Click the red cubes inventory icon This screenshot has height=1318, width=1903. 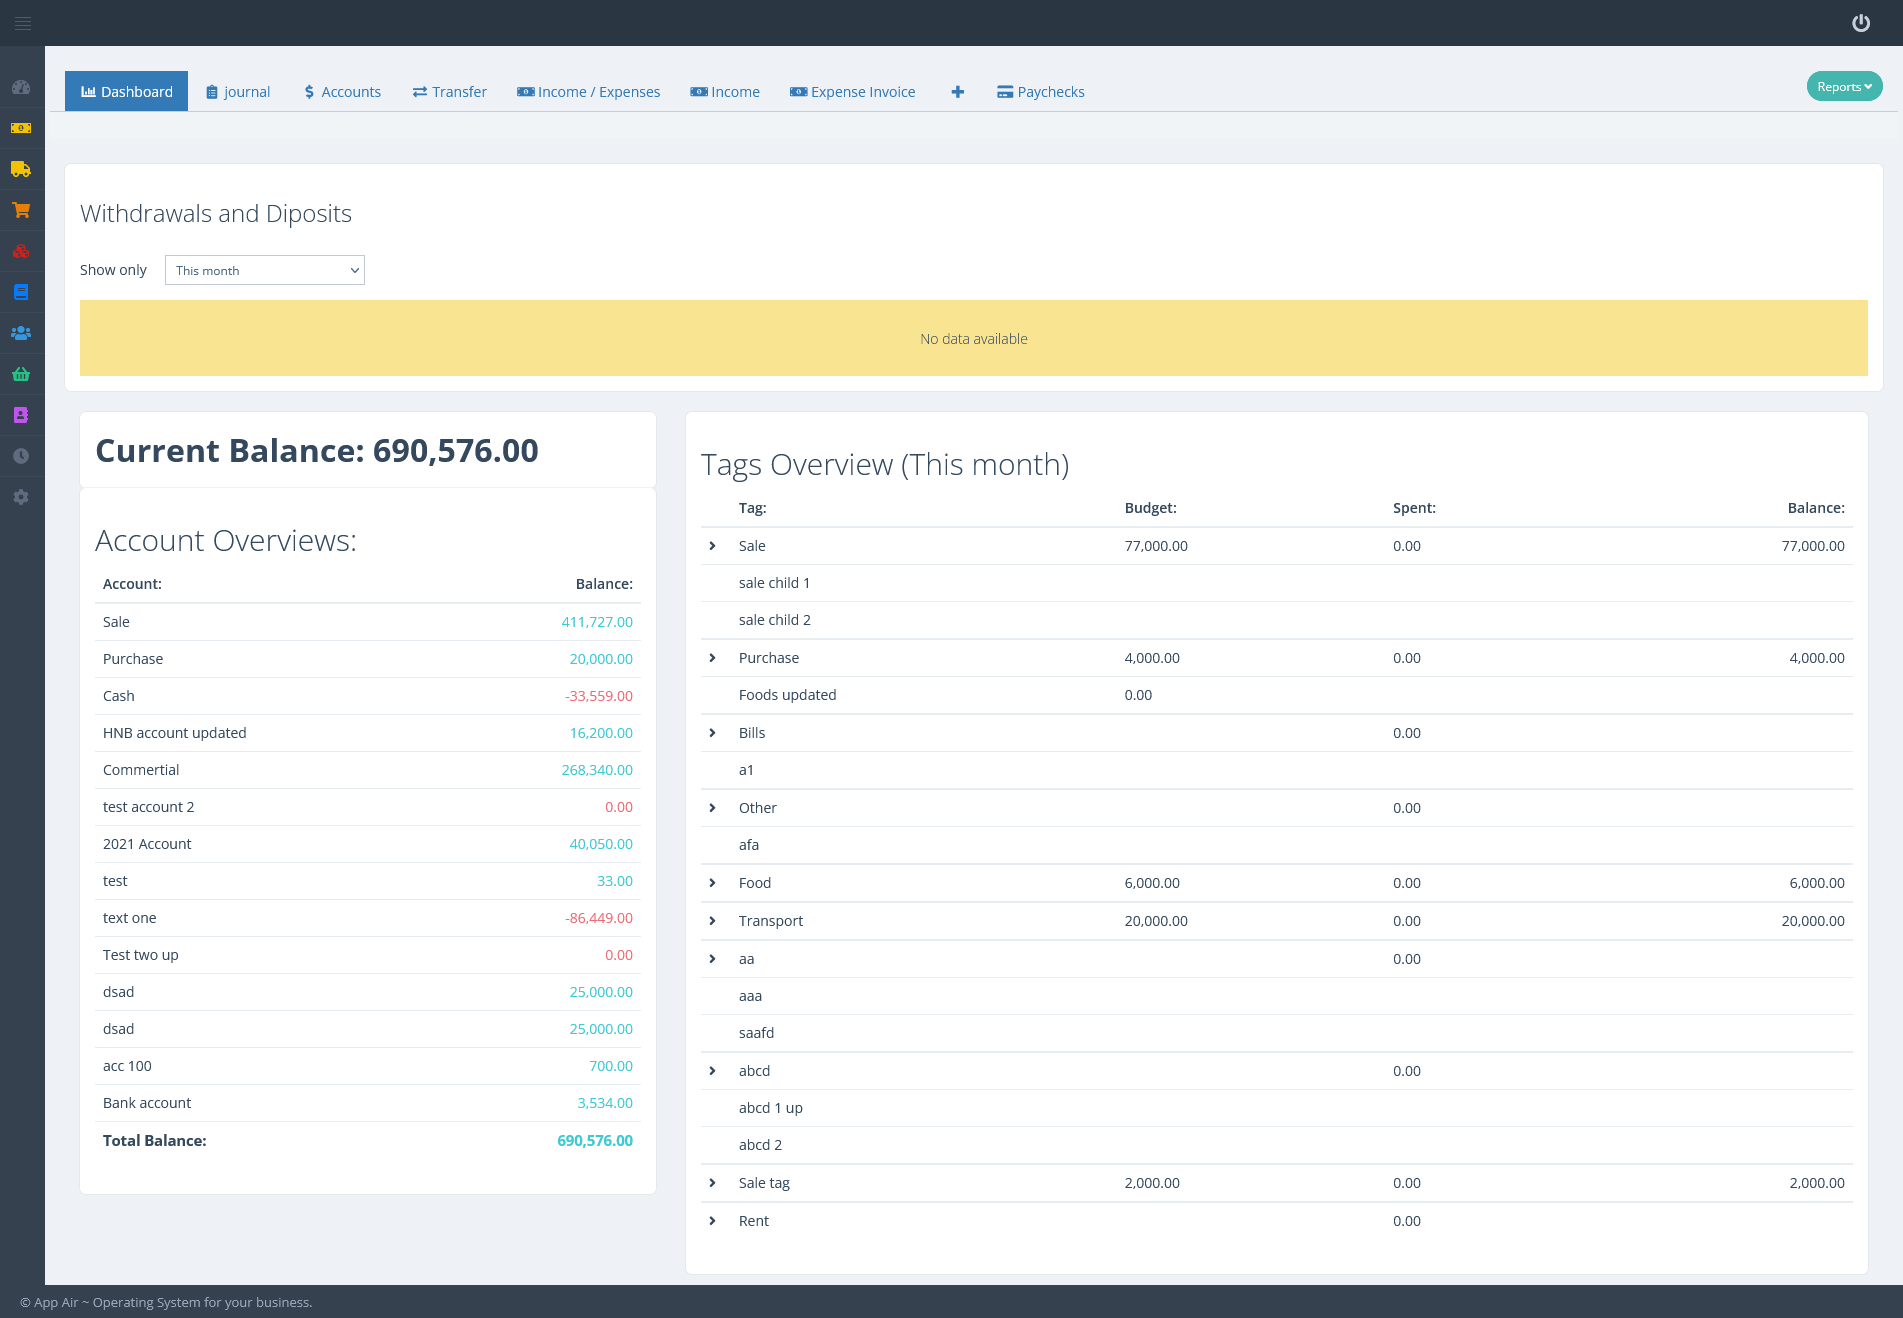[21, 251]
